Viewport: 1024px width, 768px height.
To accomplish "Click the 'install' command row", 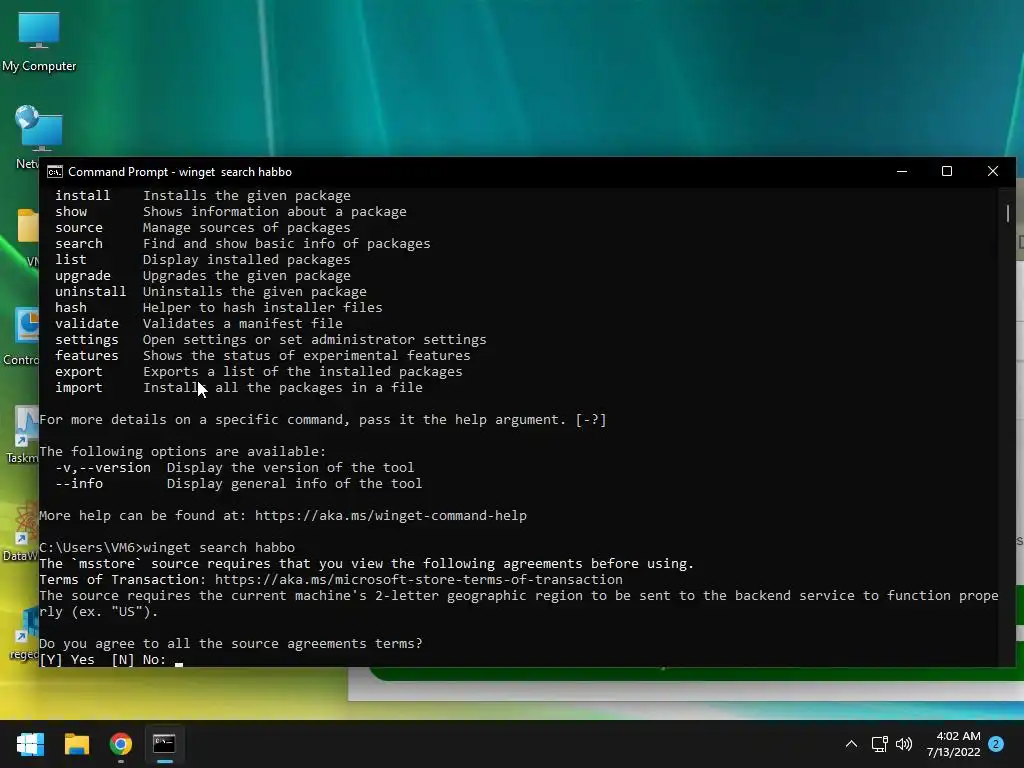I will click(x=202, y=196).
